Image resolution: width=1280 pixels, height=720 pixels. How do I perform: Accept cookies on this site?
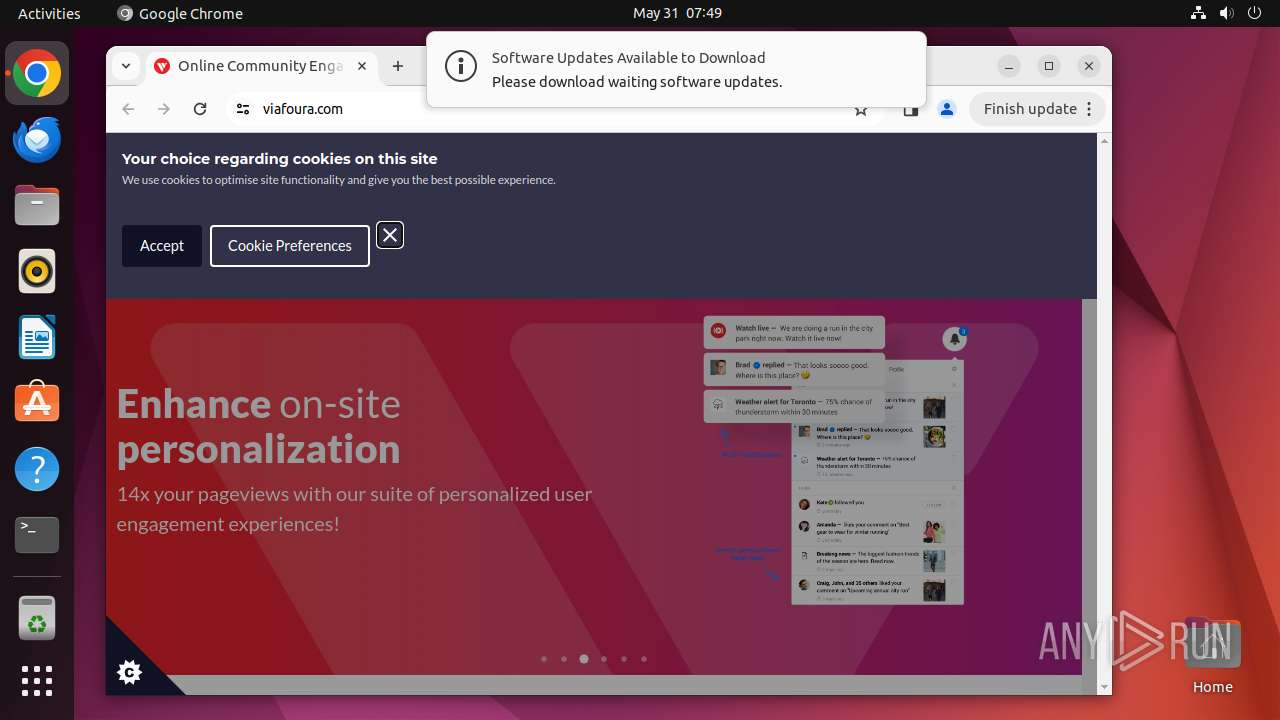(162, 246)
